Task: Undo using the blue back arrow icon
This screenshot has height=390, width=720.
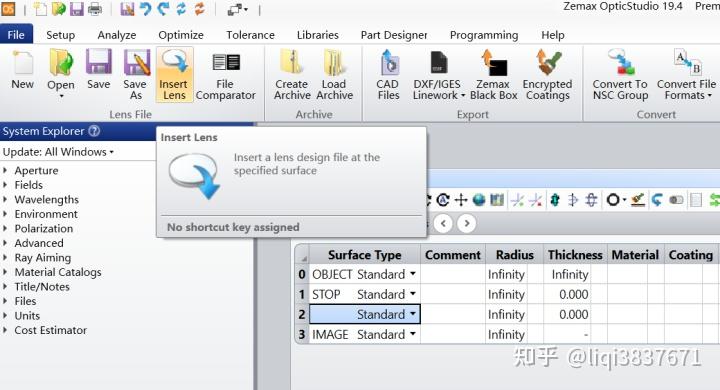Action: pos(145,9)
